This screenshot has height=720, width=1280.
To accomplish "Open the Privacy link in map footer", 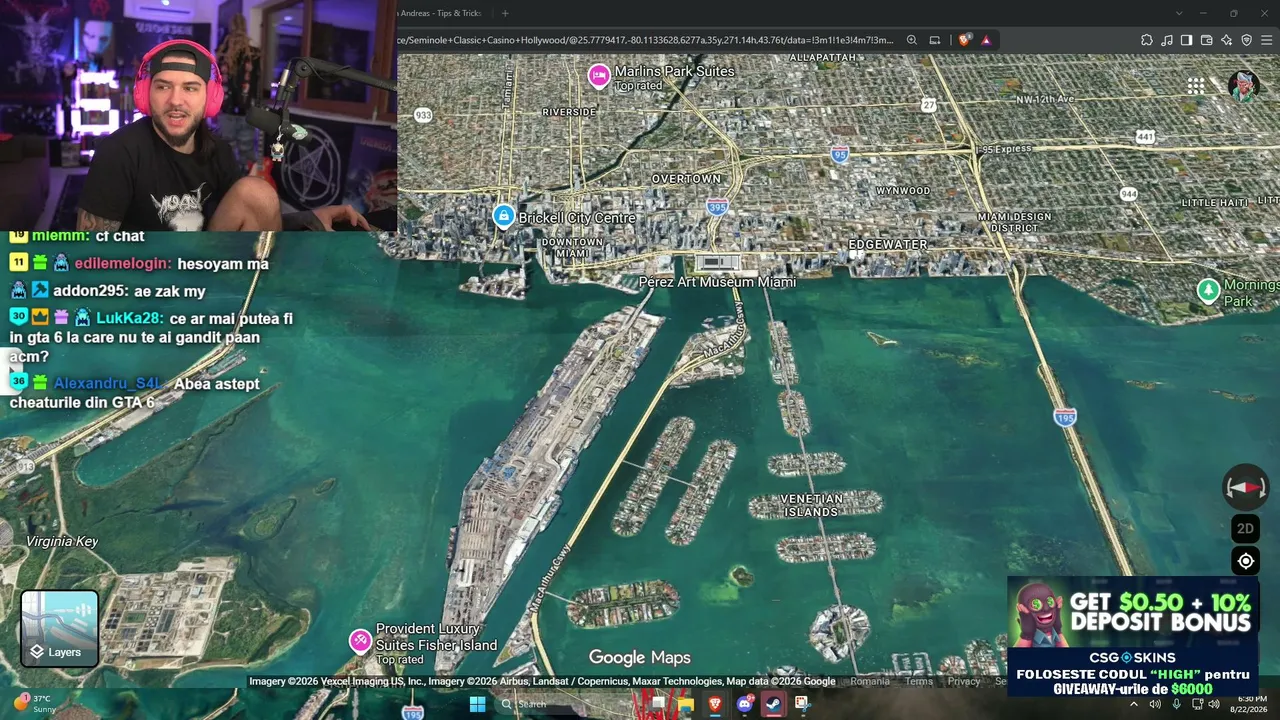I will tap(964, 681).
